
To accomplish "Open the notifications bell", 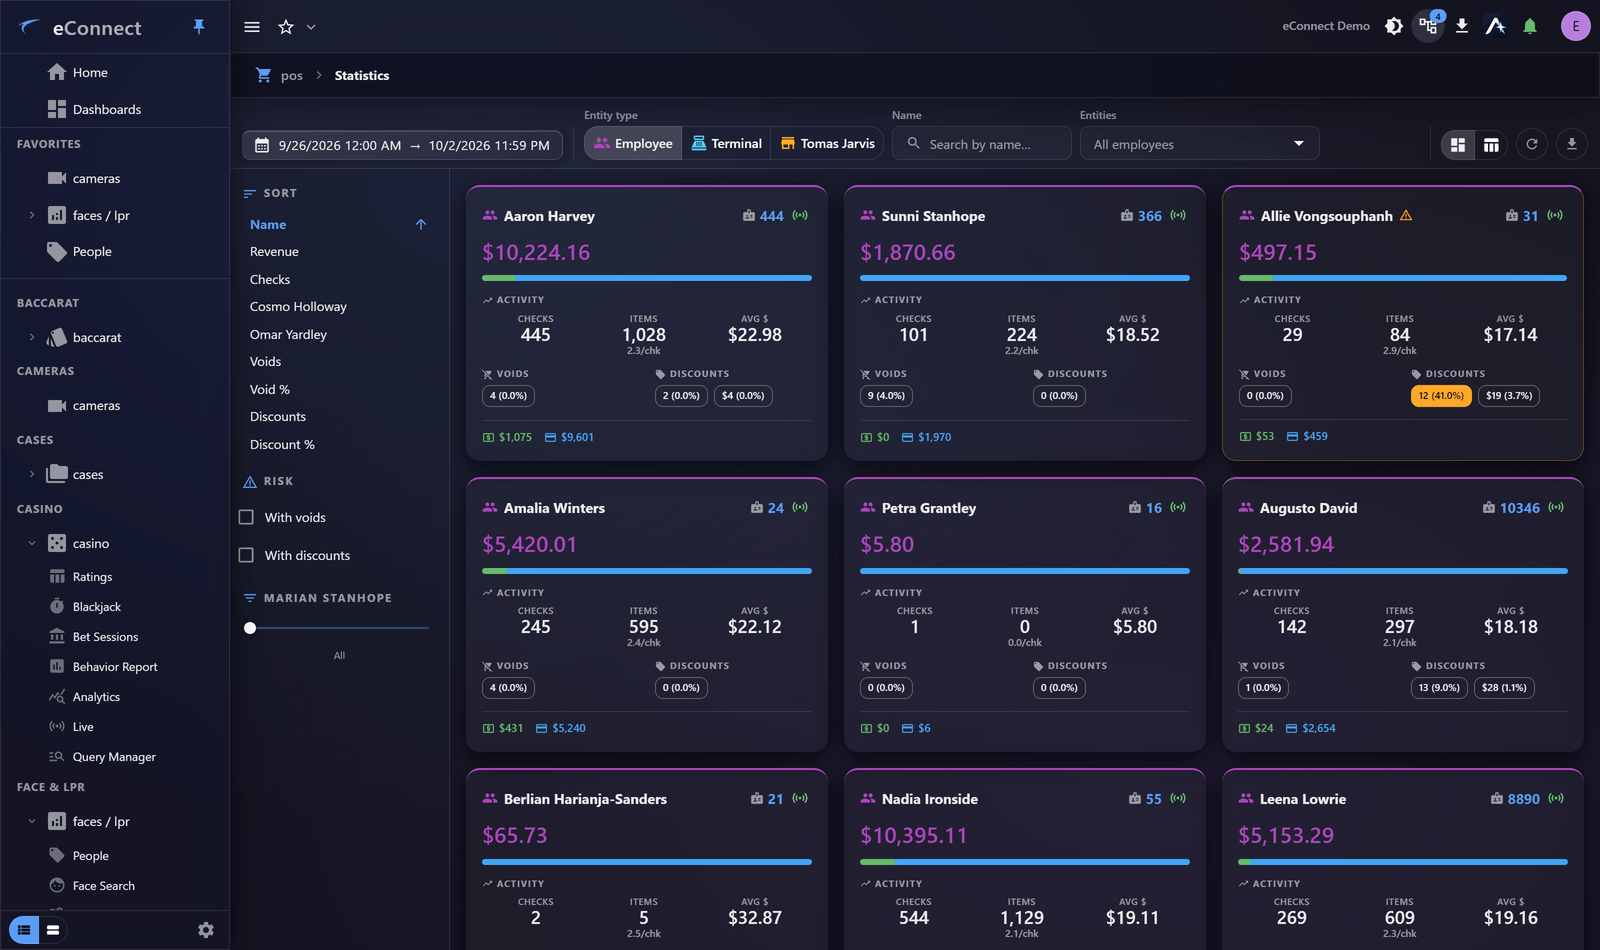I will pos(1530,26).
